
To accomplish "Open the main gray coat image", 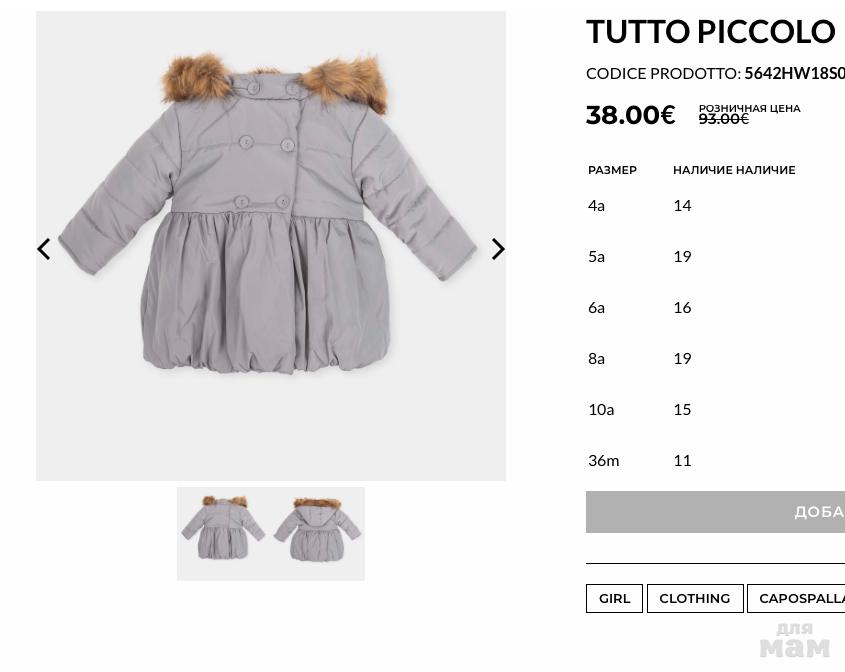I will tap(271, 246).
